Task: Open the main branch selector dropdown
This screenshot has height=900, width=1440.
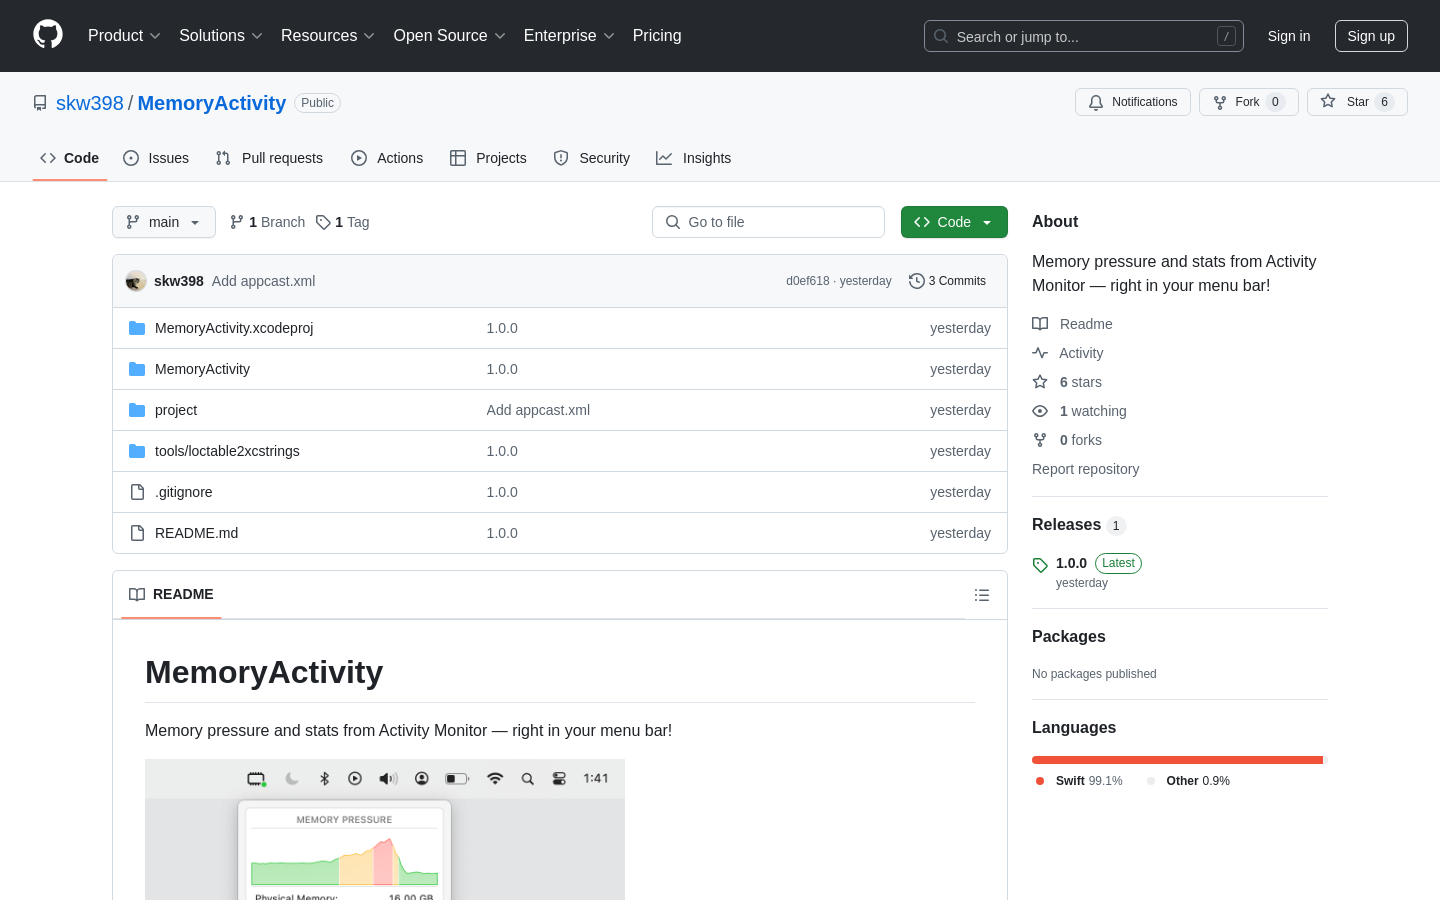Action: [x=164, y=222]
